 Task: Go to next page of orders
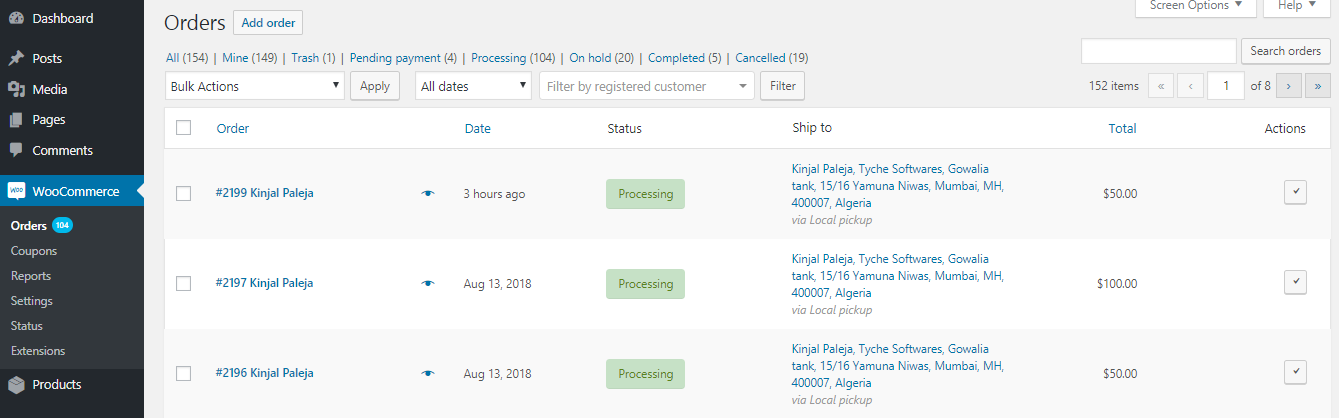[1289, 86]
